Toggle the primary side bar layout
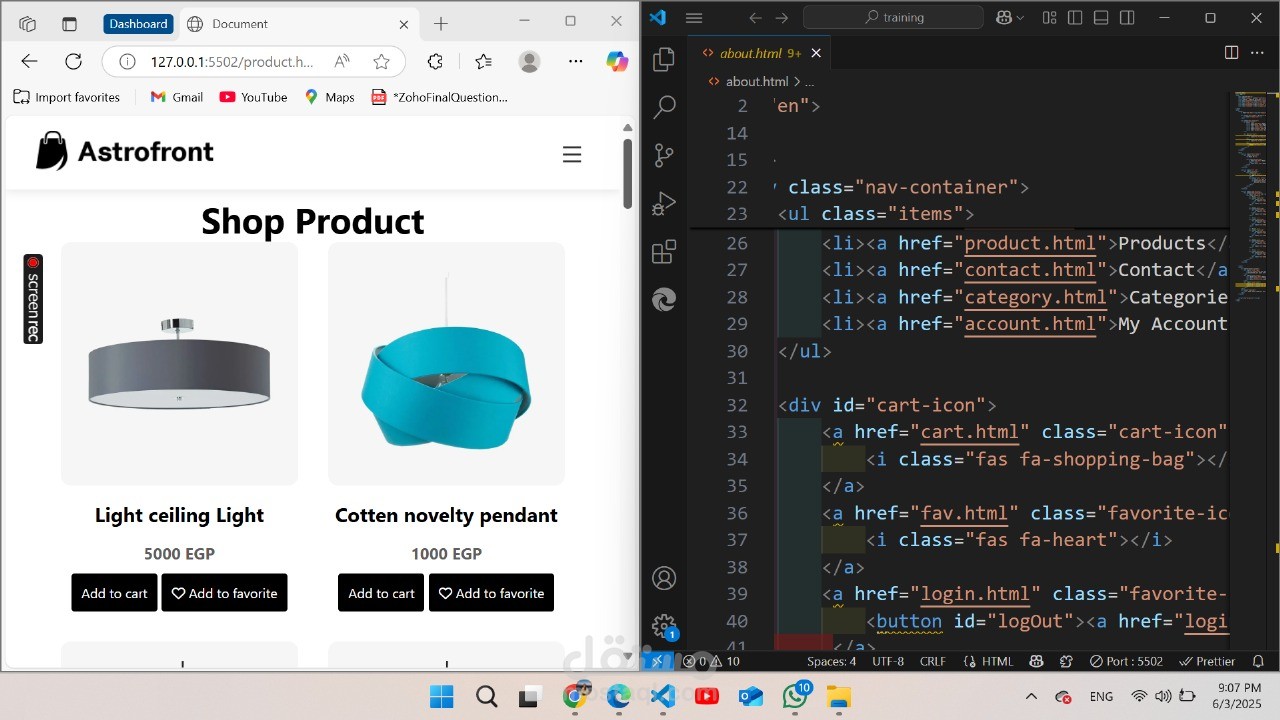Viewport: 1280px width, 720px height. 1075,18
